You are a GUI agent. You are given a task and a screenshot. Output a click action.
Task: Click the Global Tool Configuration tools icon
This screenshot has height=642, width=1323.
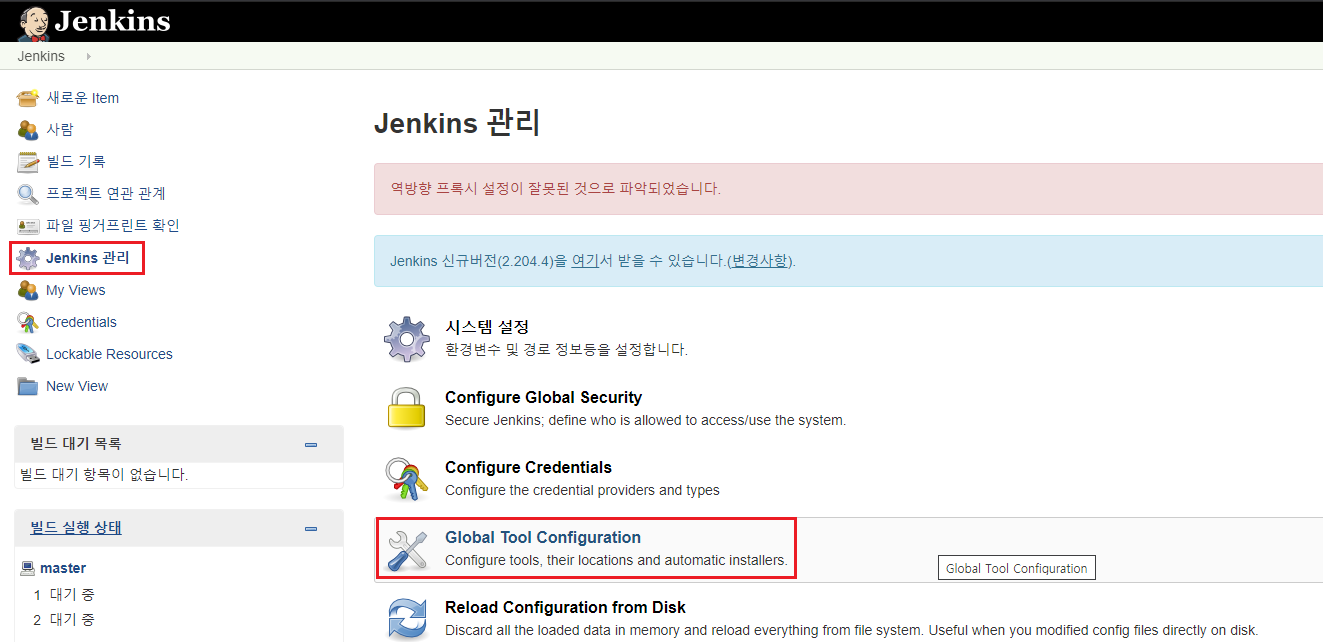tap(407, 549)
